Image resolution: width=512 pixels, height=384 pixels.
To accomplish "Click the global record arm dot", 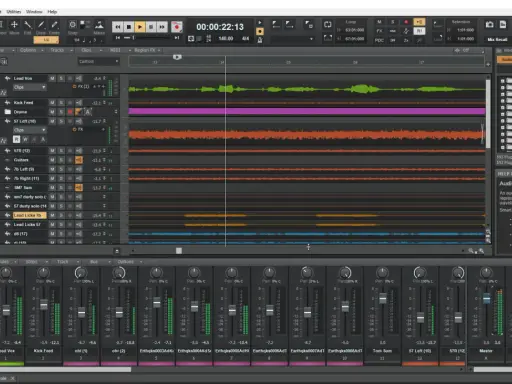I will 406,22.
